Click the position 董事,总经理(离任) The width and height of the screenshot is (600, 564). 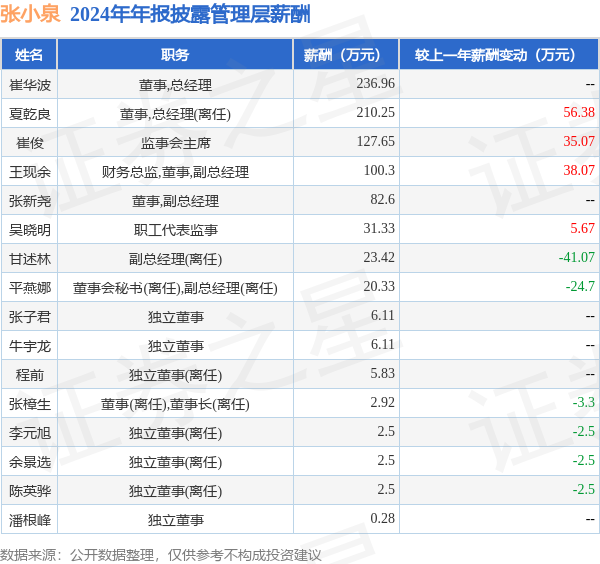[x=175, y=114]
